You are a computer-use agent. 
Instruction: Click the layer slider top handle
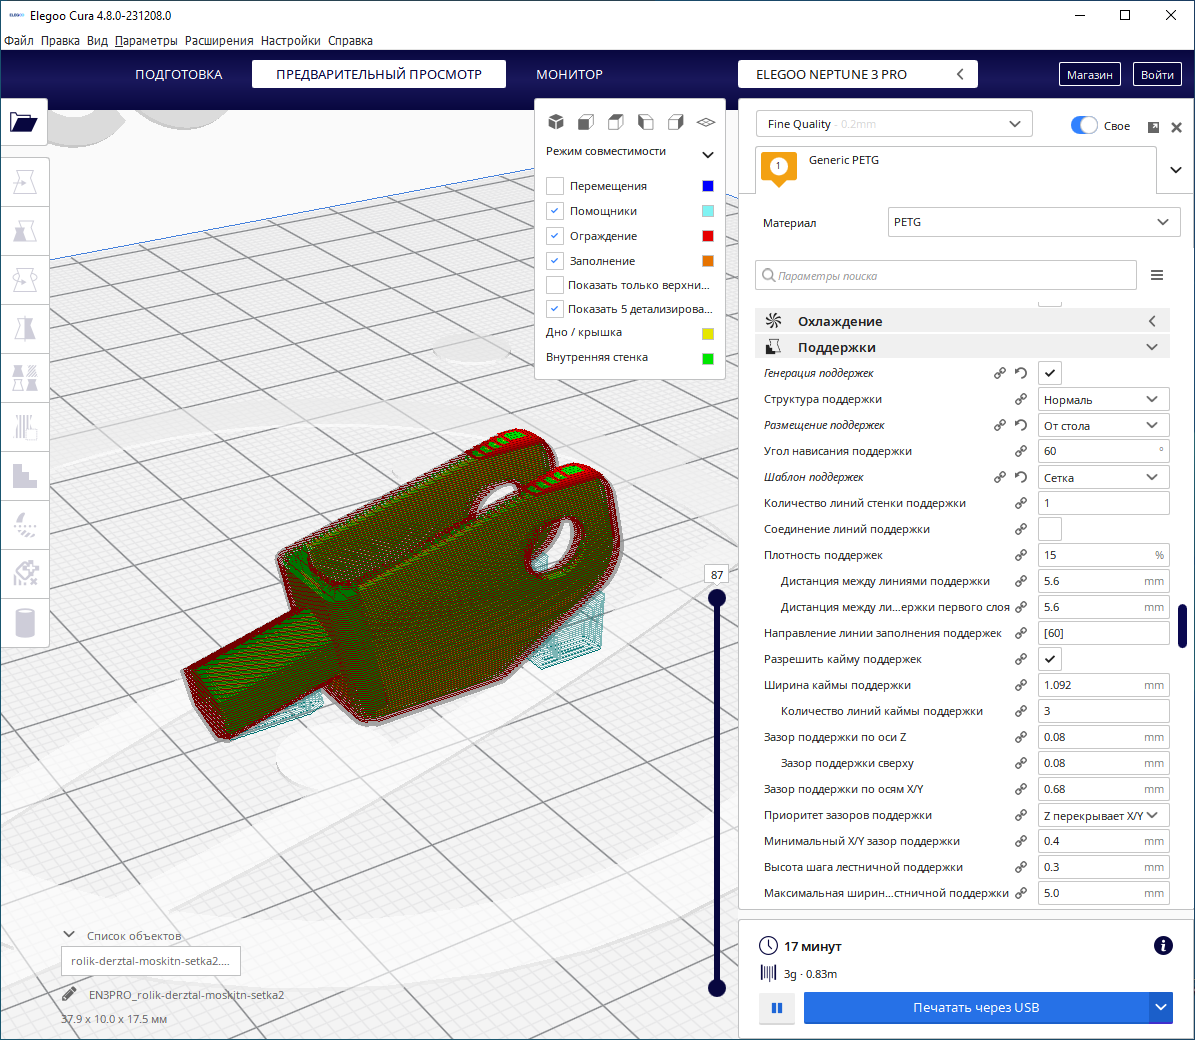click(717, 598)
